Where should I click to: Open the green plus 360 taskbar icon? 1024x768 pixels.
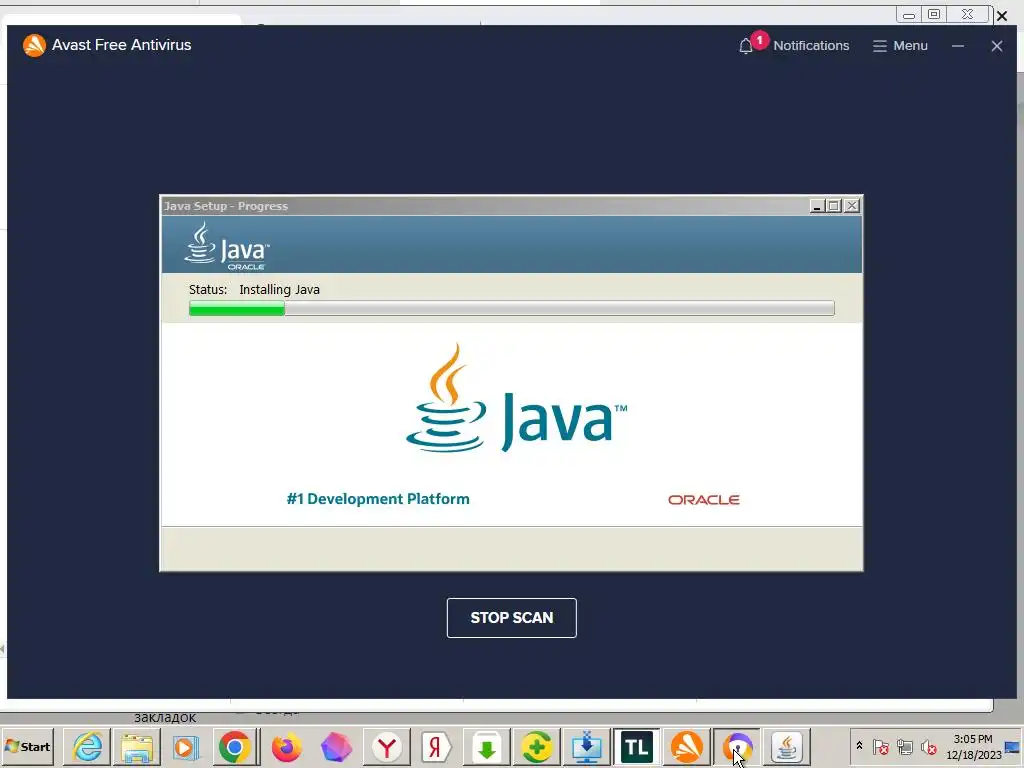pyautogui.click(x=537, y=747)
